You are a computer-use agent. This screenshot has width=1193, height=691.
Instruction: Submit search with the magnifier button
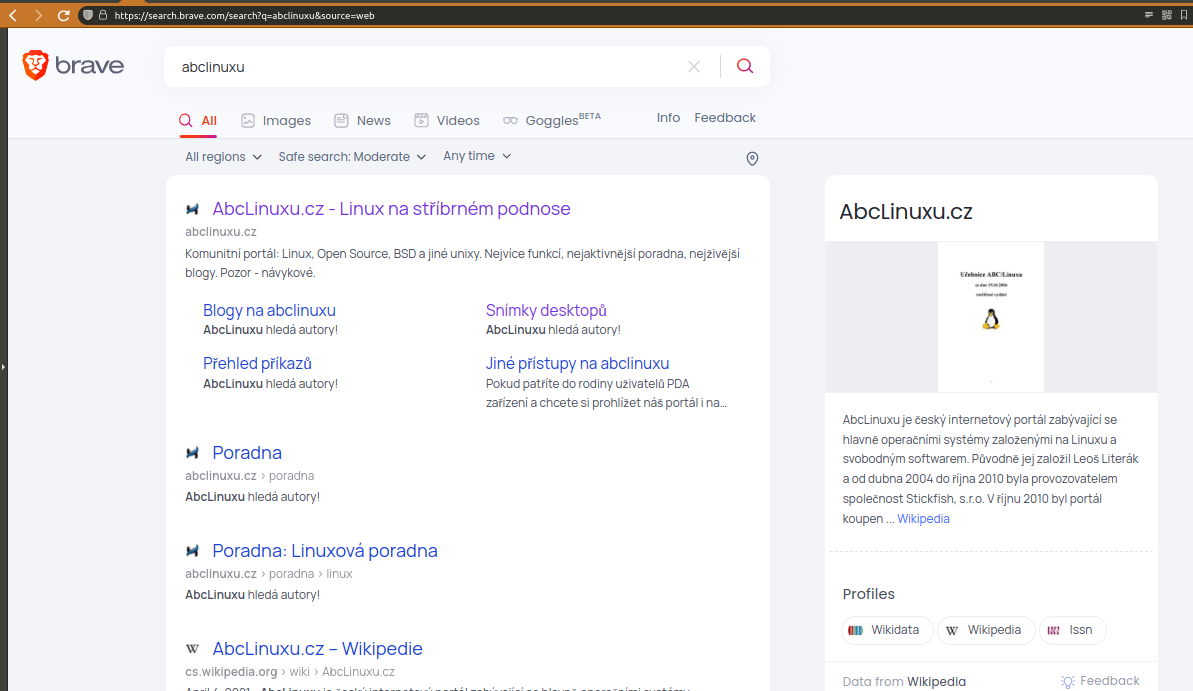[745, 66]
